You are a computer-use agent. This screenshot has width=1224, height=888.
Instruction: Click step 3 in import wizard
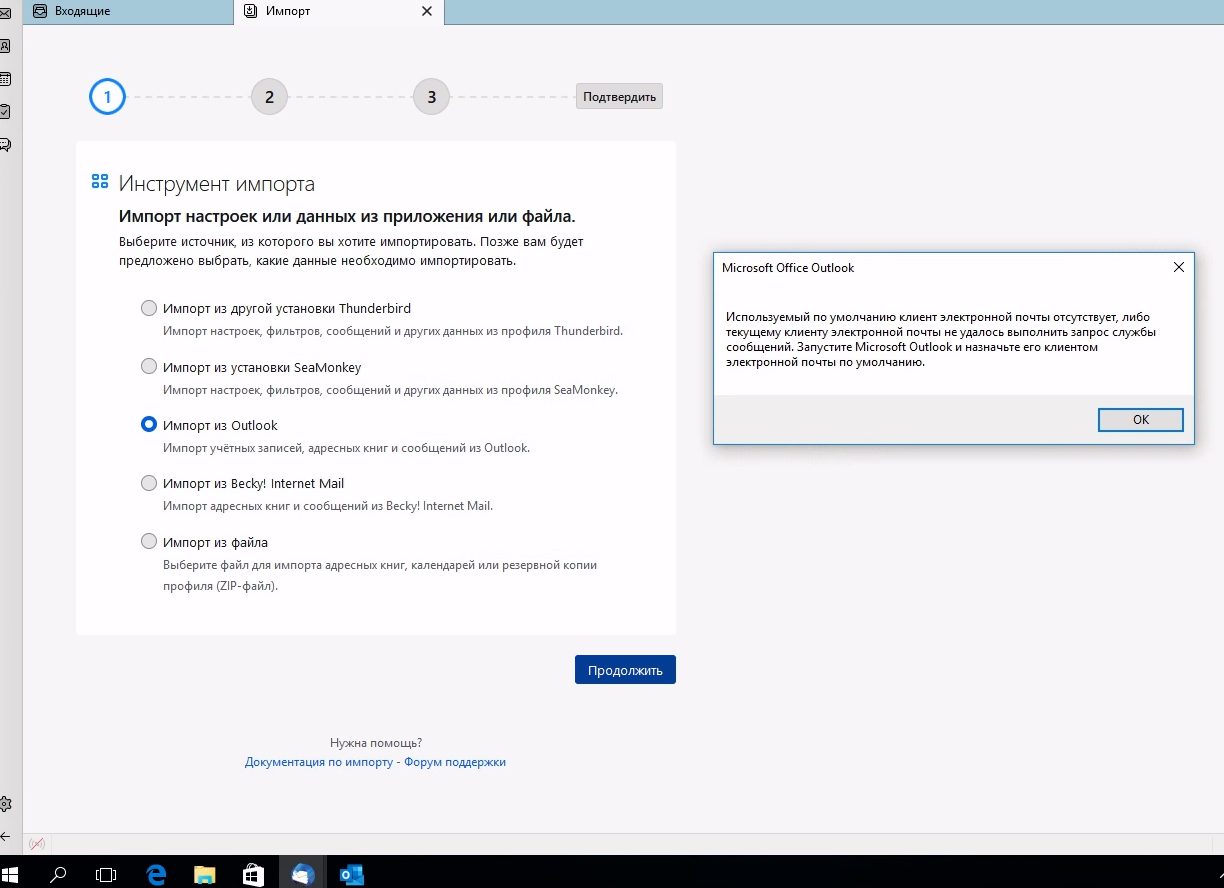coord(431,97)
